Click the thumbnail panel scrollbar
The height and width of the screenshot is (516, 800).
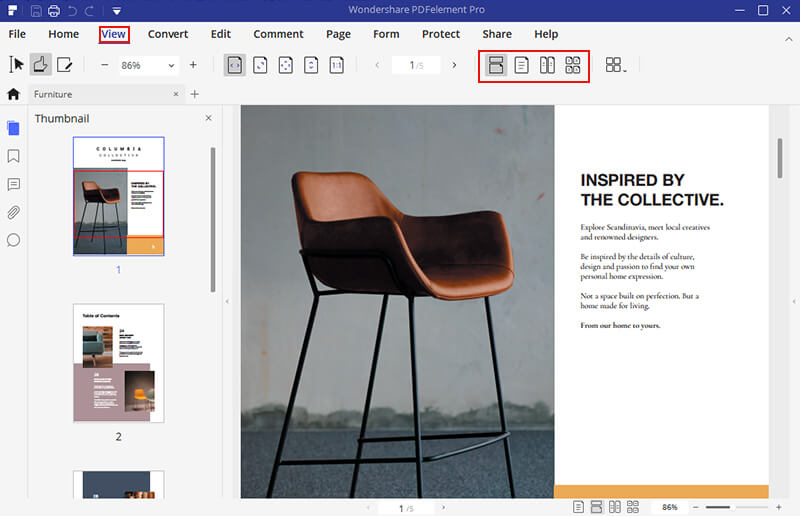click(x=213, y=219)
